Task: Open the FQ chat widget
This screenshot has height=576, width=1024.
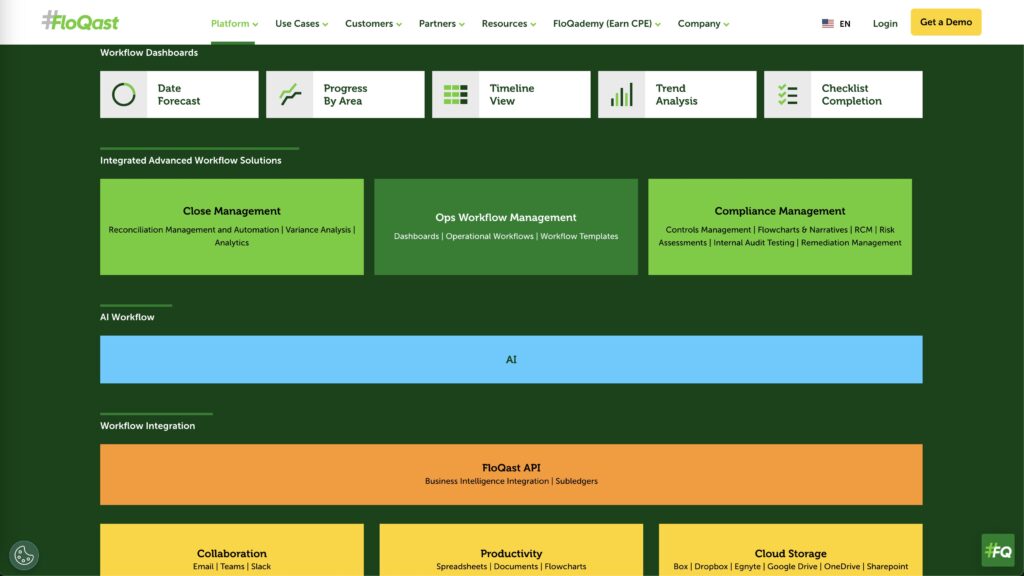Action: tap(998, 551)
